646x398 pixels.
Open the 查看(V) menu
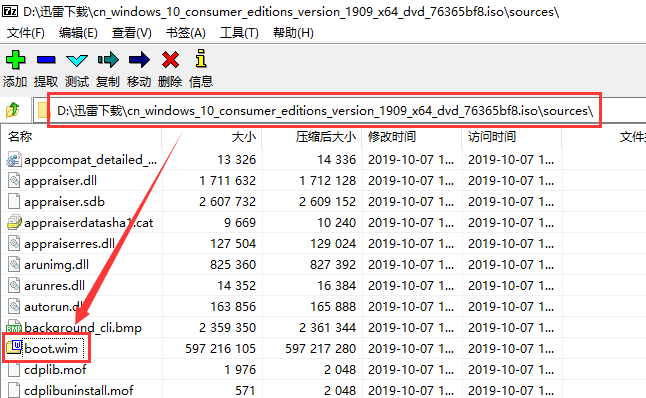tap(131, 33)
